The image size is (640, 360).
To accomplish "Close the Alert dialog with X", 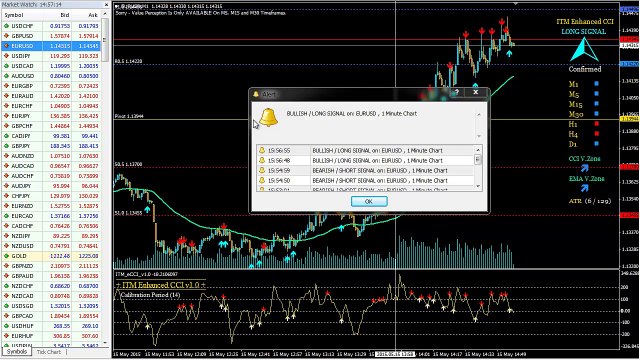I will coord(476,93).
